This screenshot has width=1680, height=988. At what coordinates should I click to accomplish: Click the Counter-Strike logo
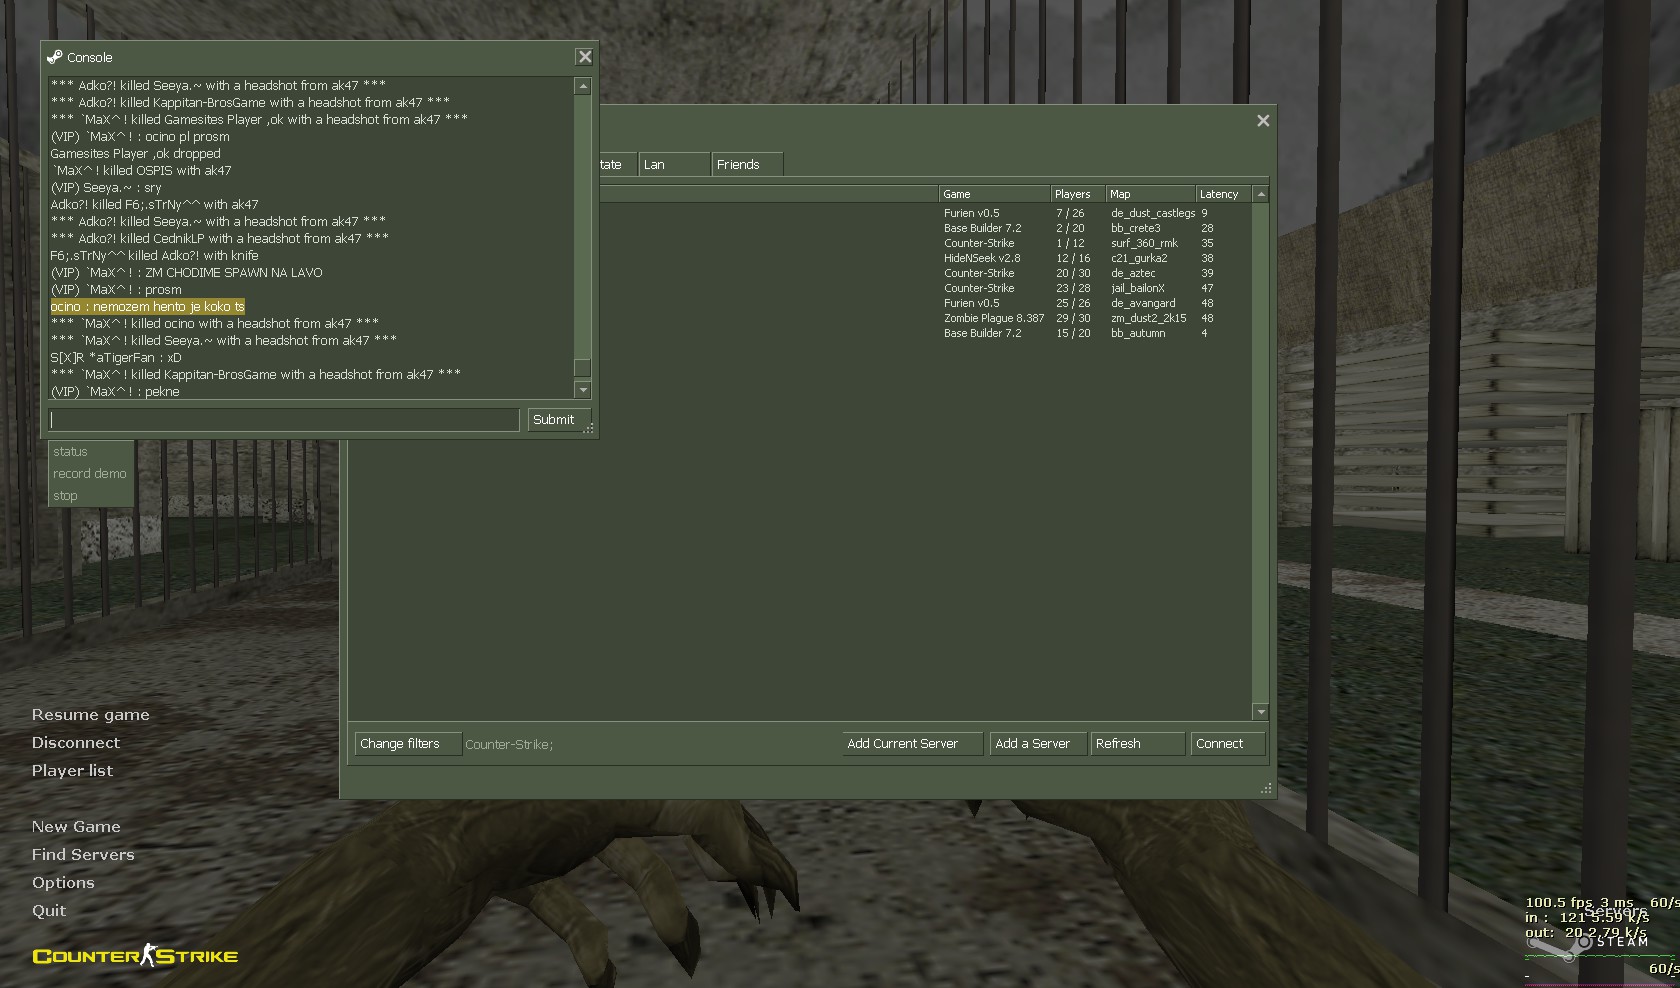click(135, 956)
